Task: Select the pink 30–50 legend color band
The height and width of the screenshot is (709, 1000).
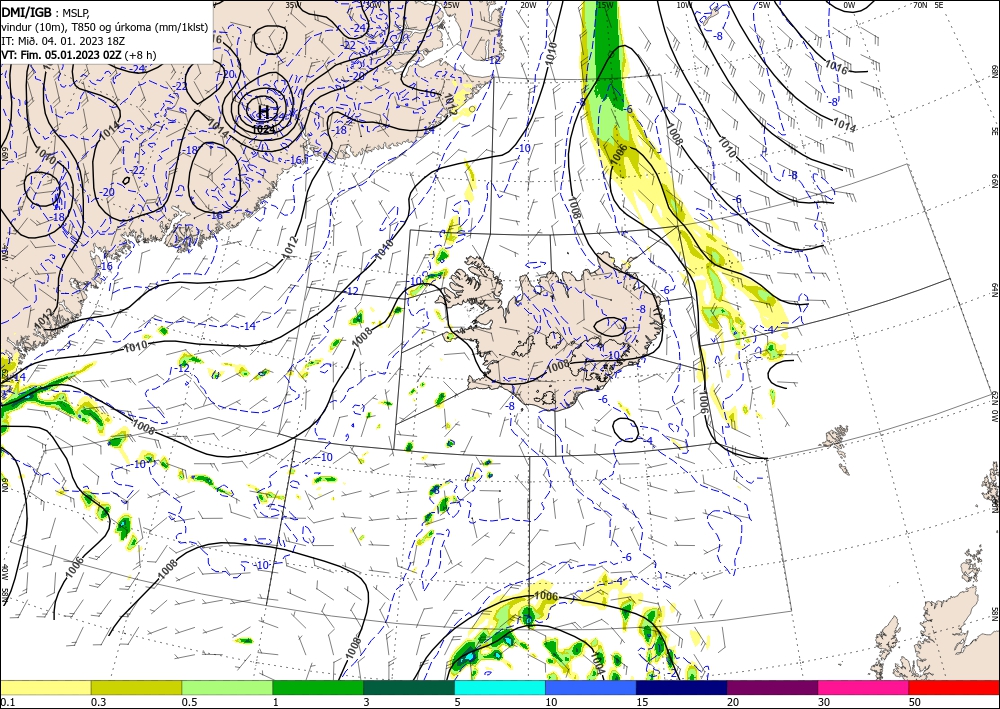Action: [x=864, y=687]
